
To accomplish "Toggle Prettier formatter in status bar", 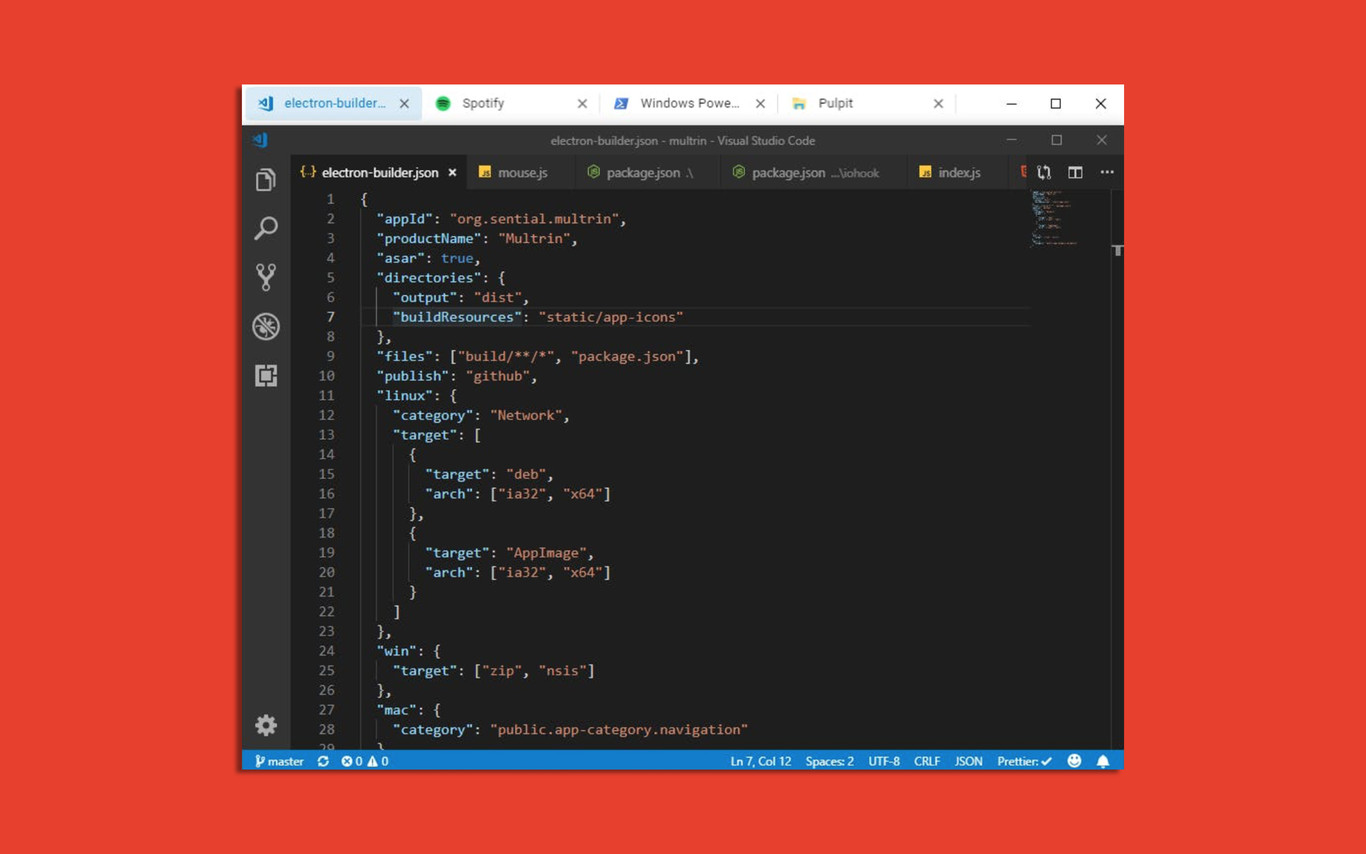I will coord(1022,760).
